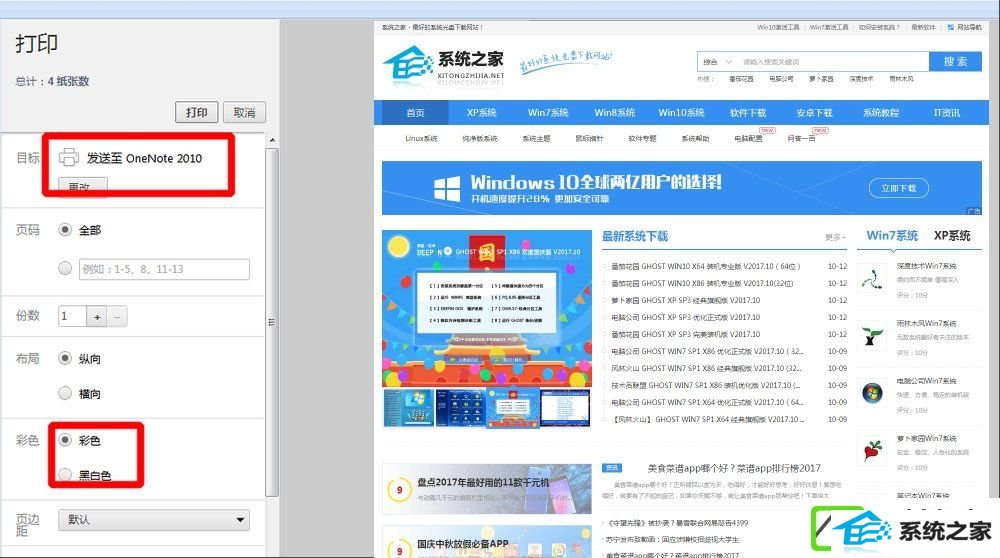Open the XP系统 nav tab
1000x558 pixels.
click(x=482, y=113)
